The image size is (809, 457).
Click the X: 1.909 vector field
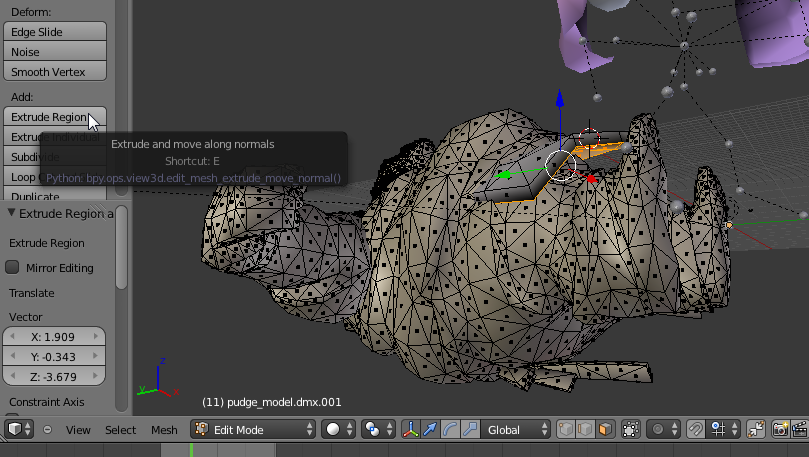(x=54, y=337)
